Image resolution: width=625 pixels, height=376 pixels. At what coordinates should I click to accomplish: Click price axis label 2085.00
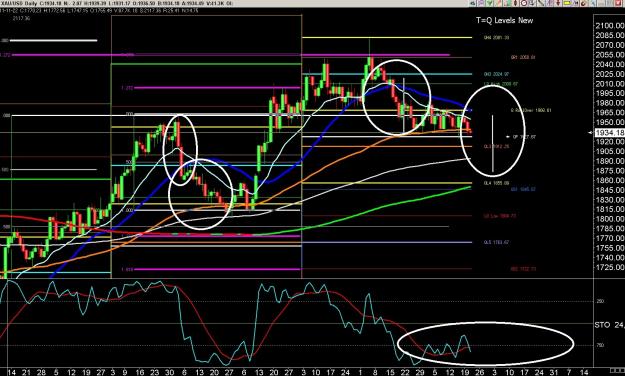[610, 35]
